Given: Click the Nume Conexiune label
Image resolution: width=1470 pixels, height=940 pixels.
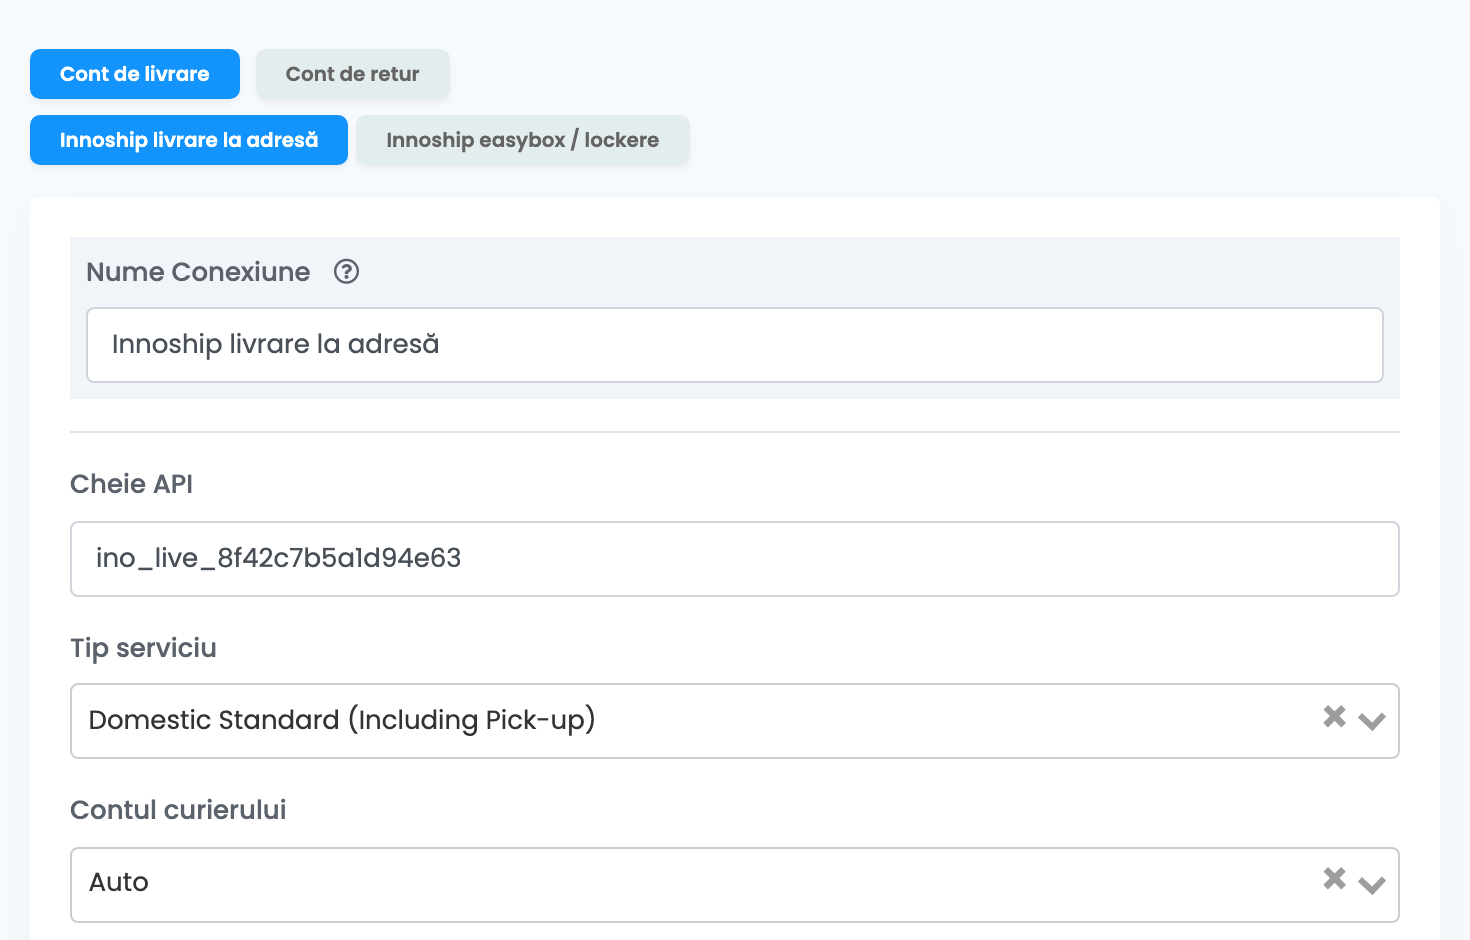Looking at the screenshot, I should point(198,272).
